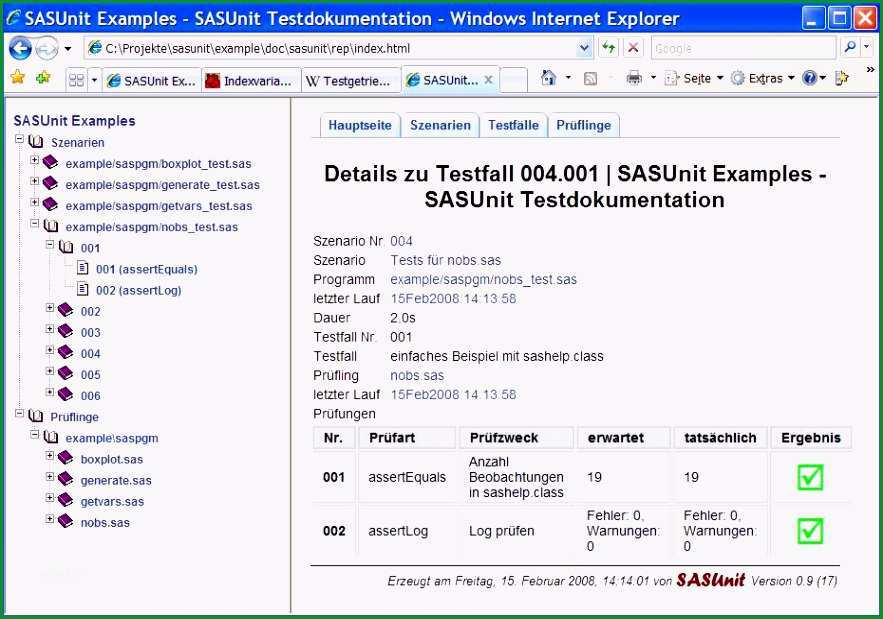Expand the boxplot_test.sas tree node
Viewport: 883px width, 619px height.
[34, 160]
